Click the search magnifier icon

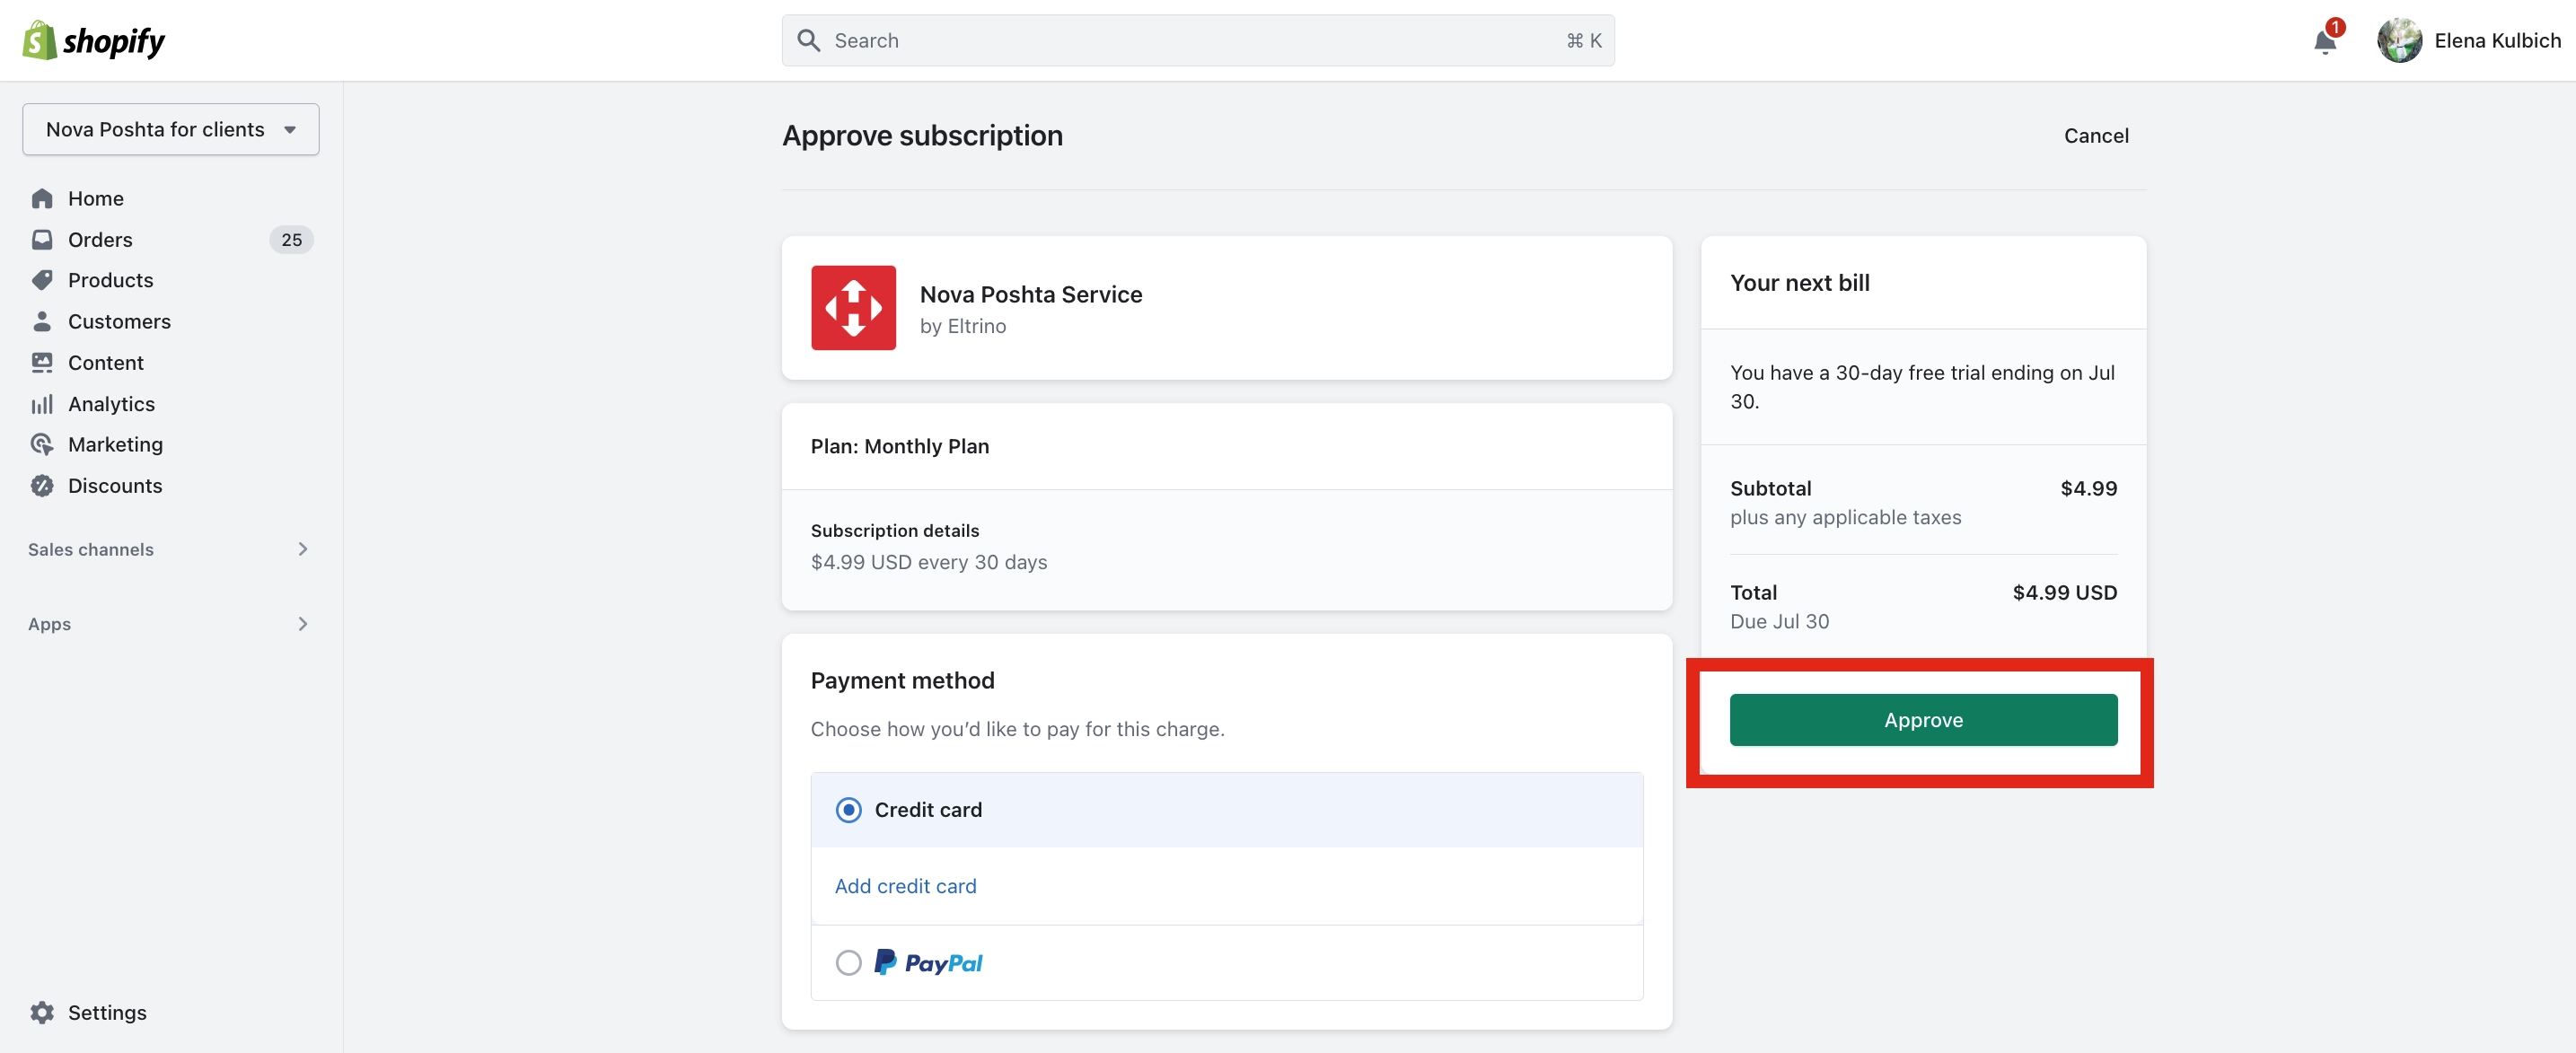(x=808, y=41)
